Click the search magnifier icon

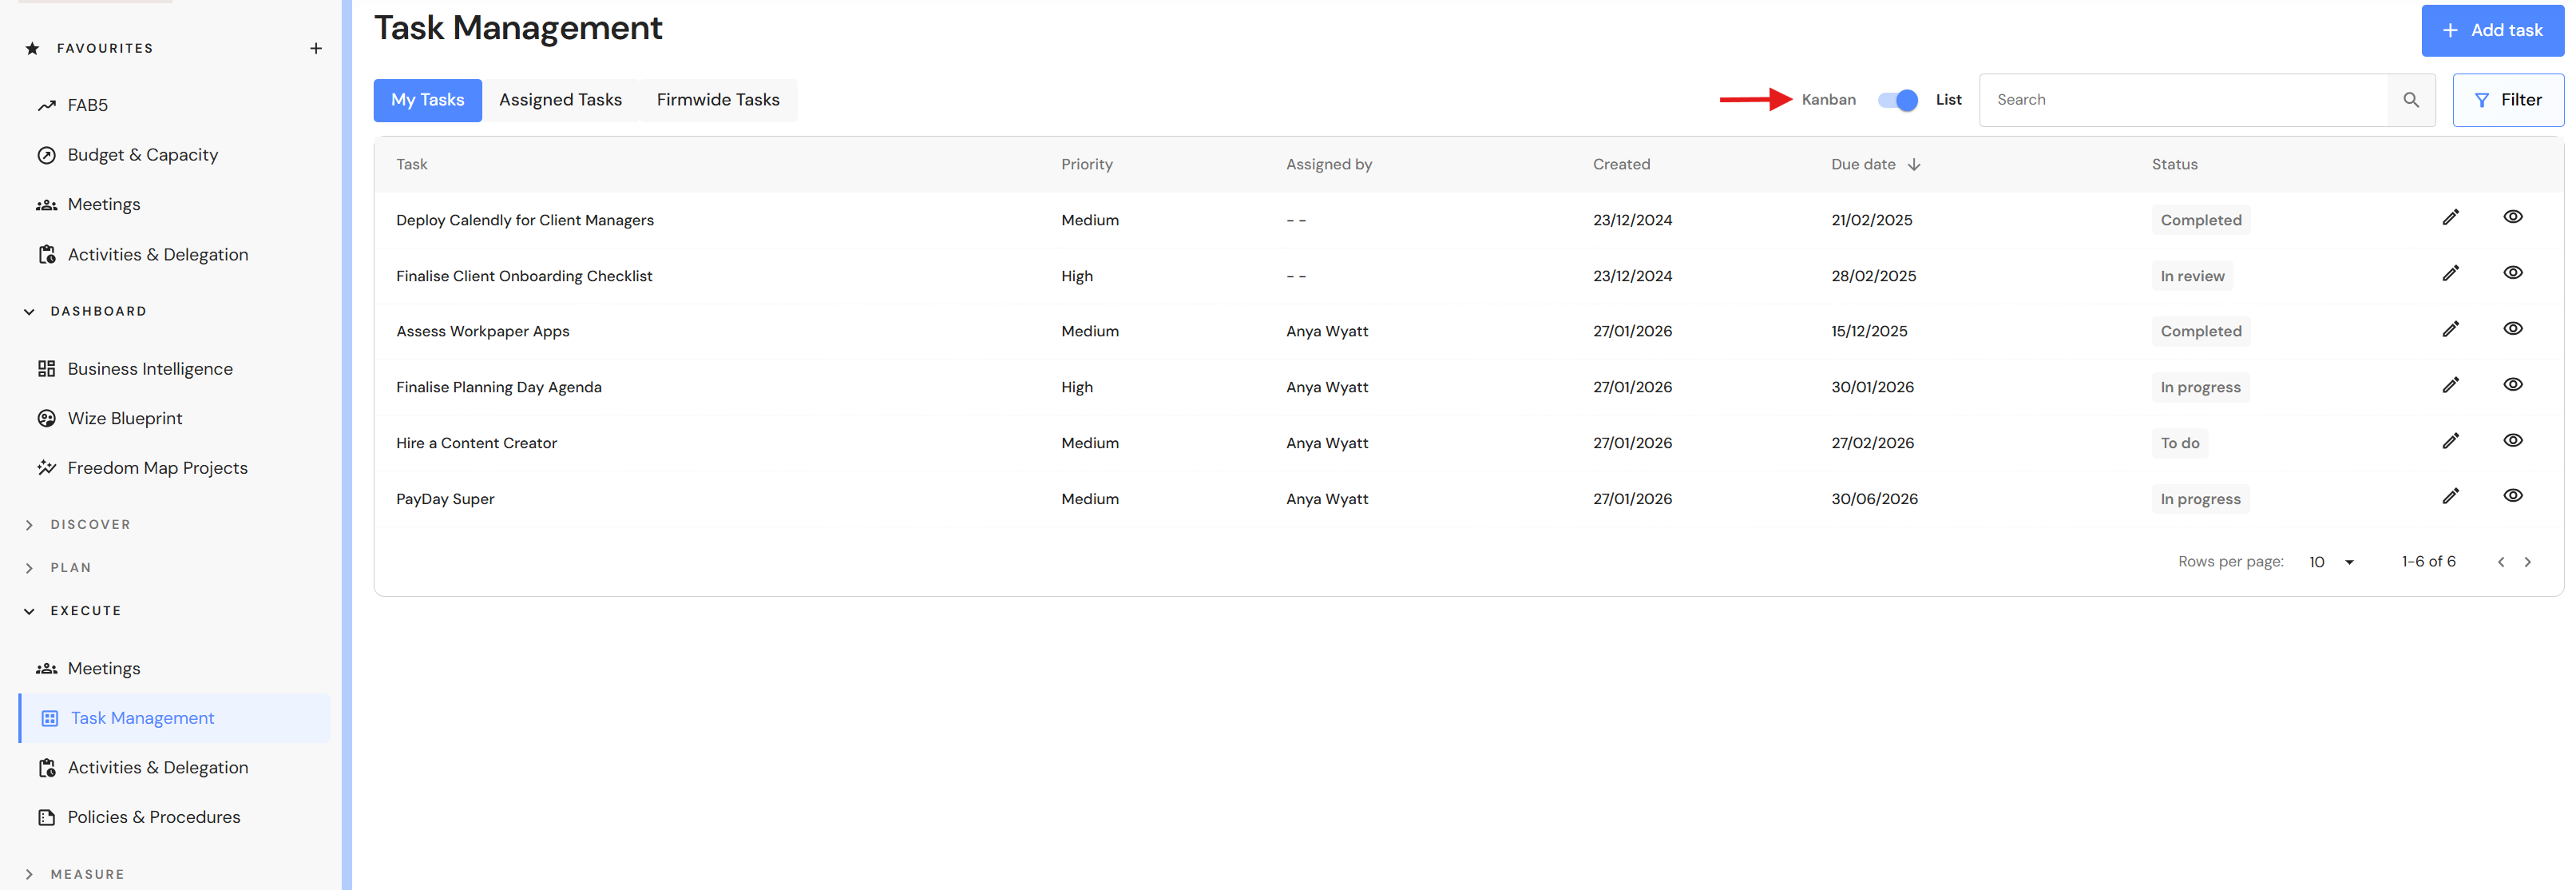pos(2410,100)
